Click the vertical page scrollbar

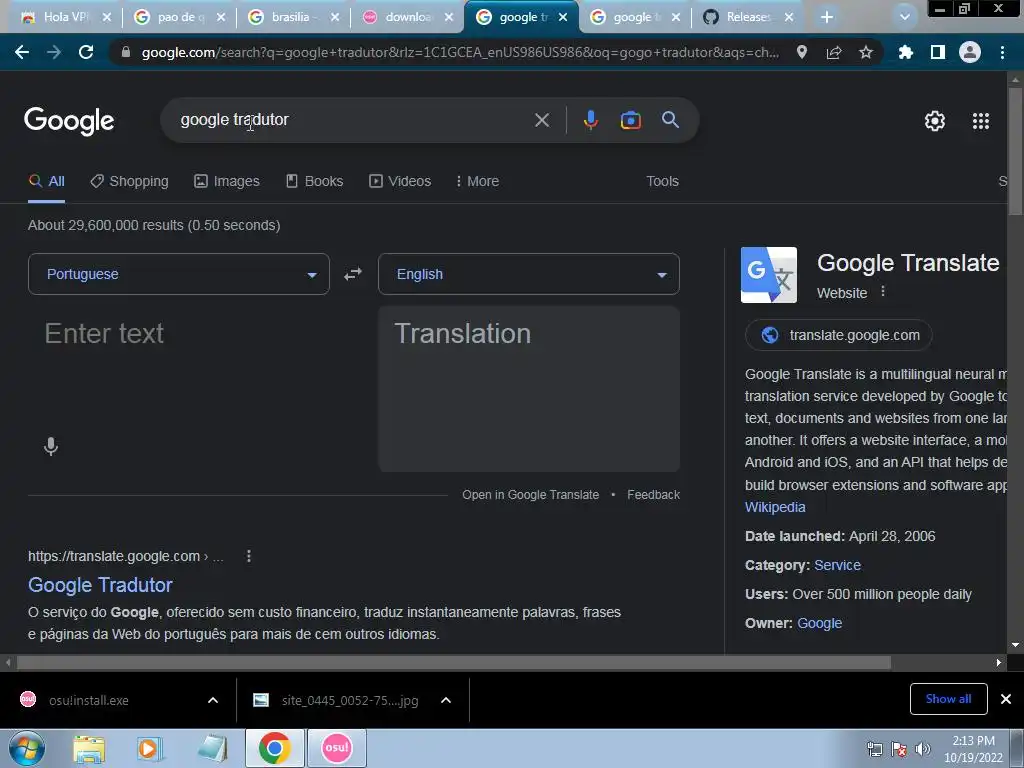1016,150
